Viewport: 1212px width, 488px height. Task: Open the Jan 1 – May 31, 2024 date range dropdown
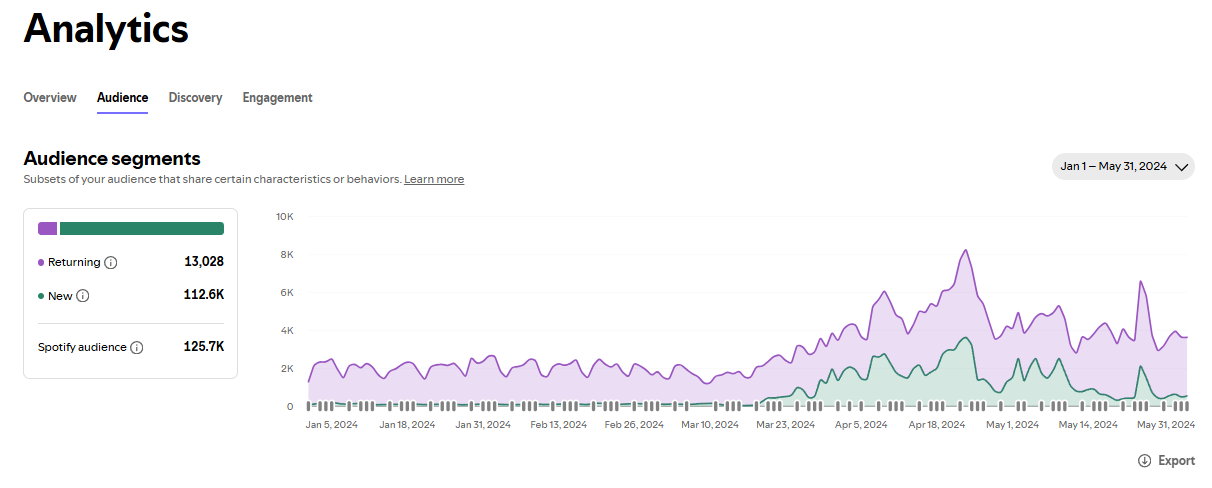pyautogui.click(x=1123, y=167)
